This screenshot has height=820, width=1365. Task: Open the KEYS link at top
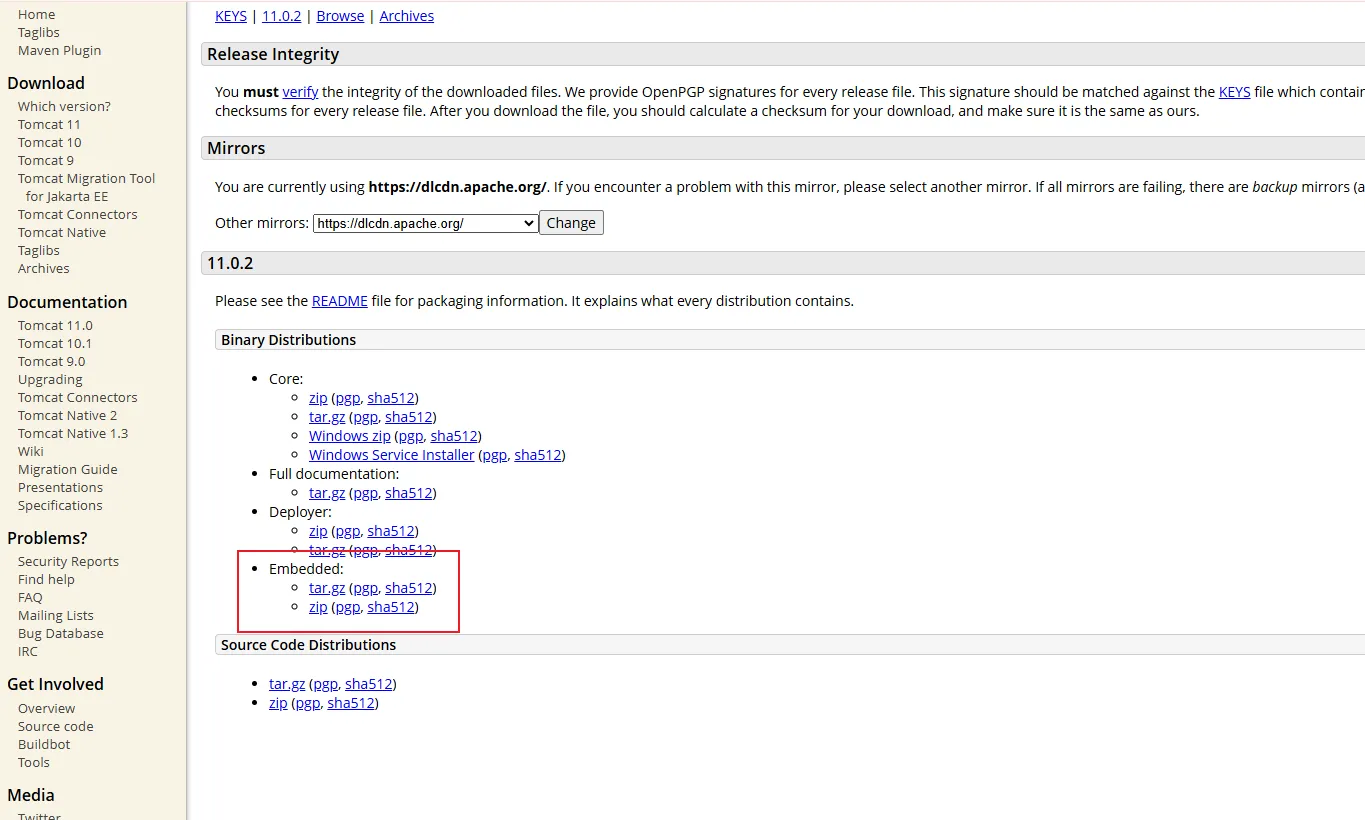(231, 16)
